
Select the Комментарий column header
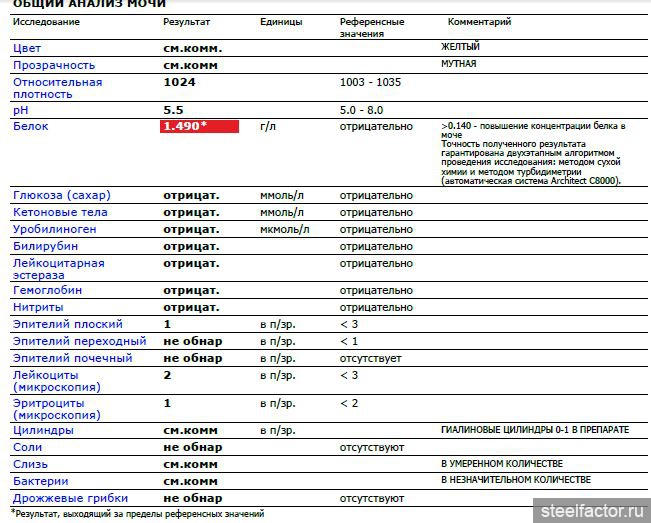479,22
